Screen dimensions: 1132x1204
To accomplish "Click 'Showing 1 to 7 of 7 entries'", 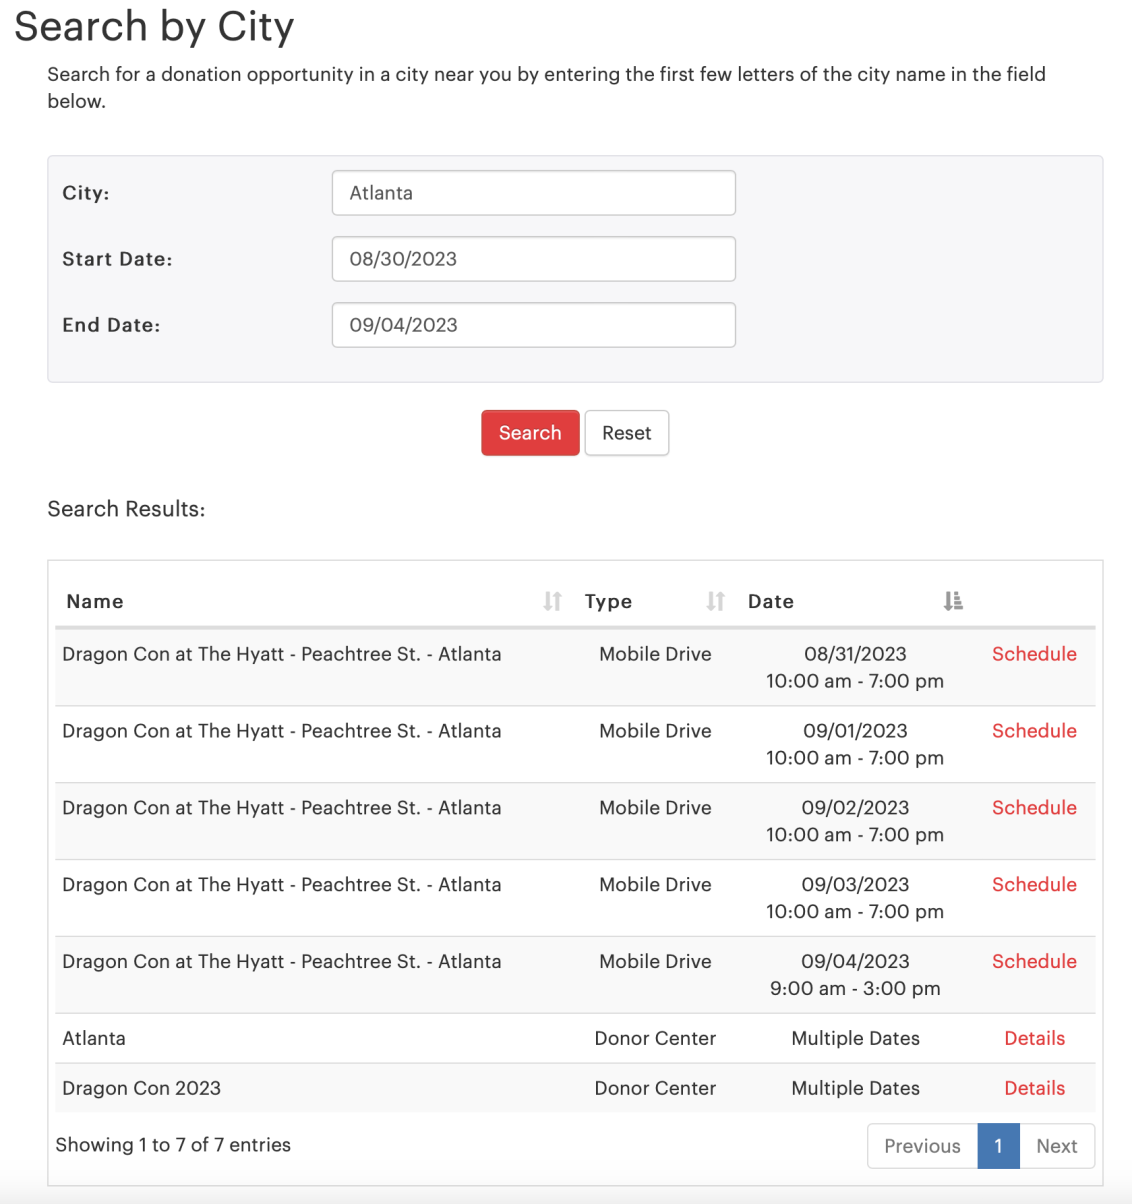I will tap(173, 1145).
